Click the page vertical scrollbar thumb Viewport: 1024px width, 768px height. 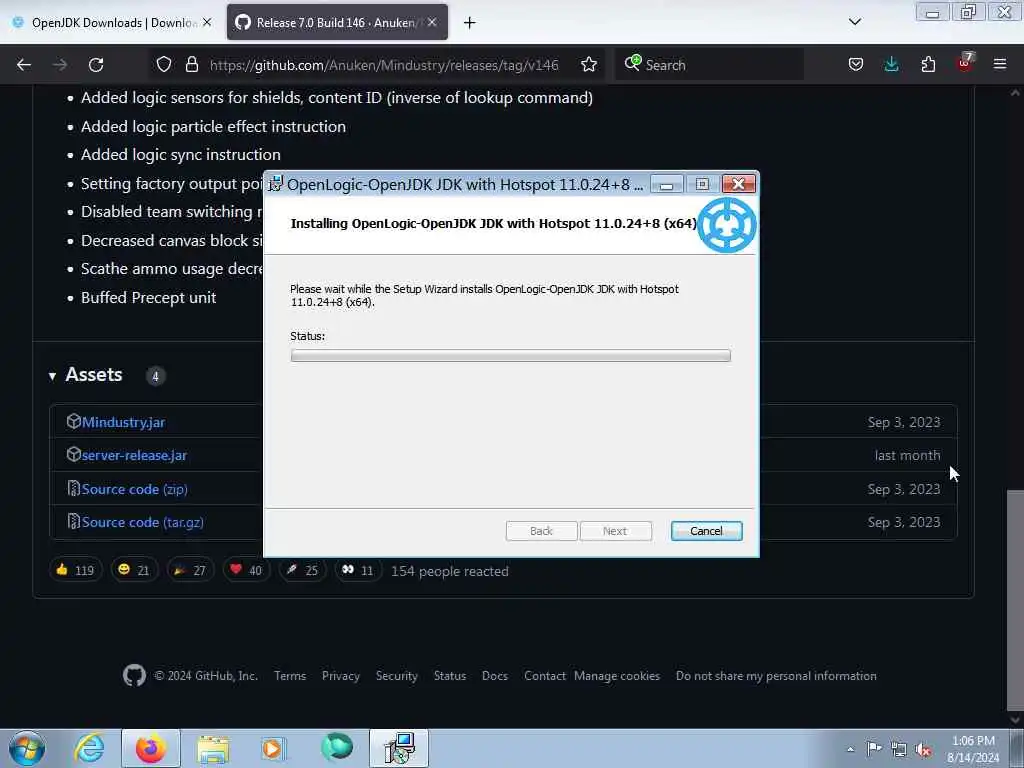pos(1015,598)
